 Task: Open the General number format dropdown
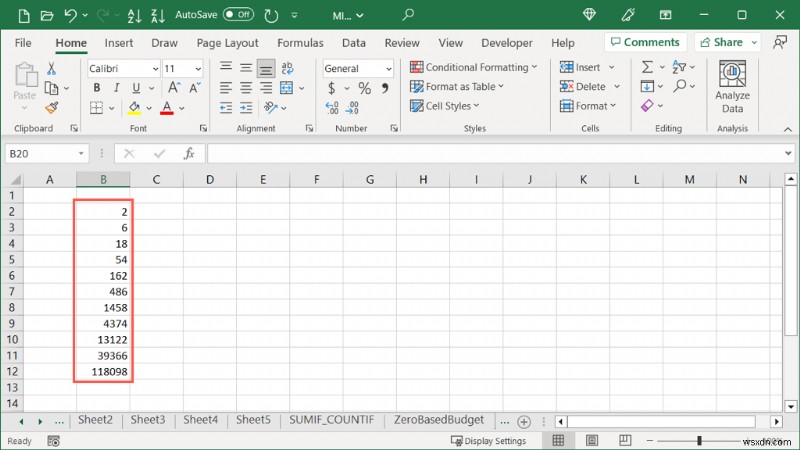pyautogui.click(x=389, y=68)
